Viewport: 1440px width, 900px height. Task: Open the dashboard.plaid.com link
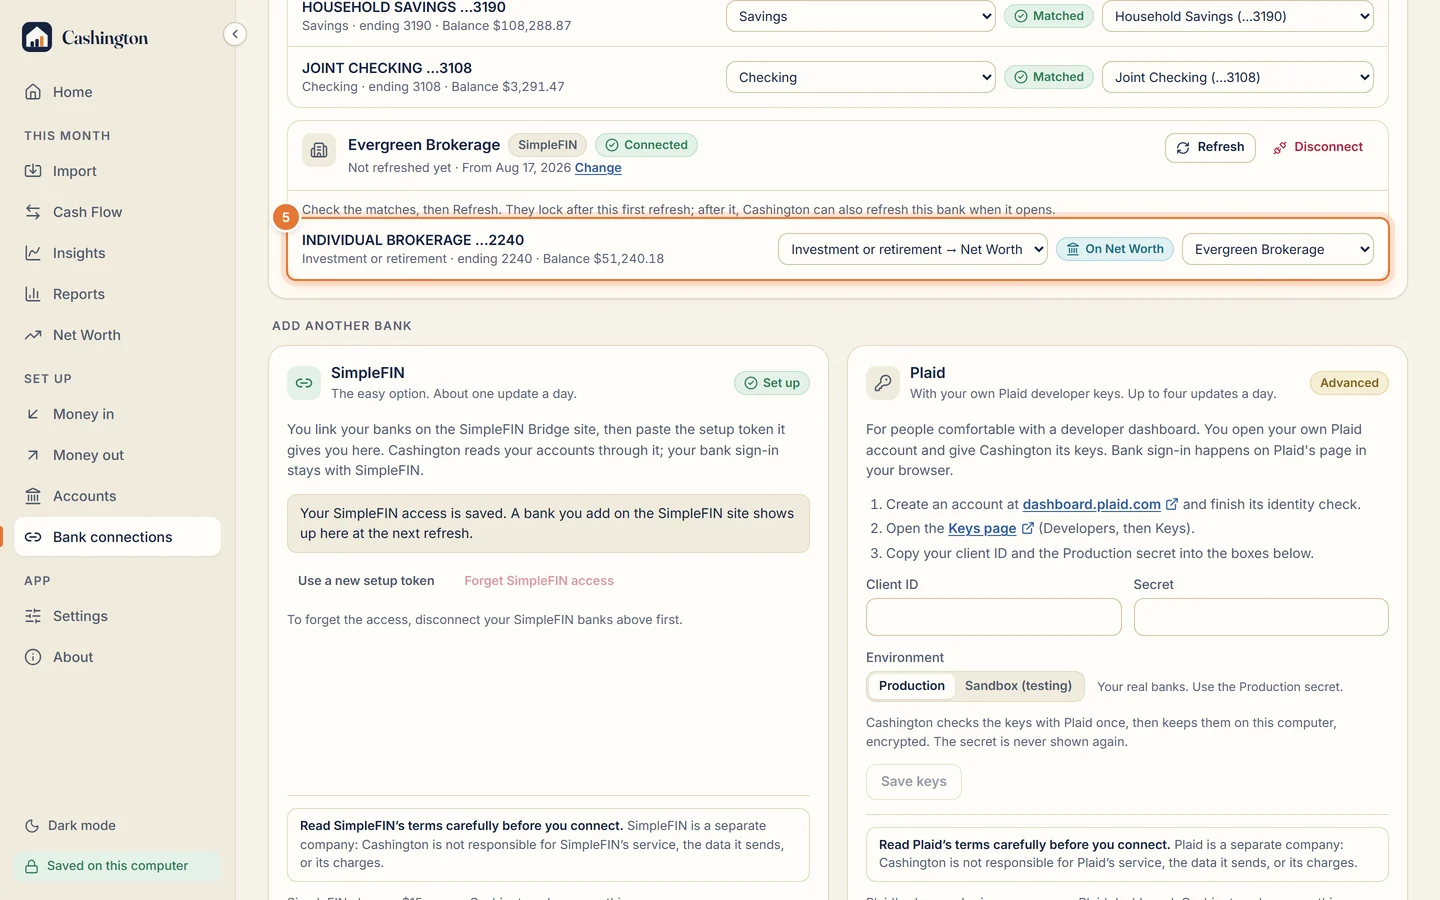coord(1100,505)
